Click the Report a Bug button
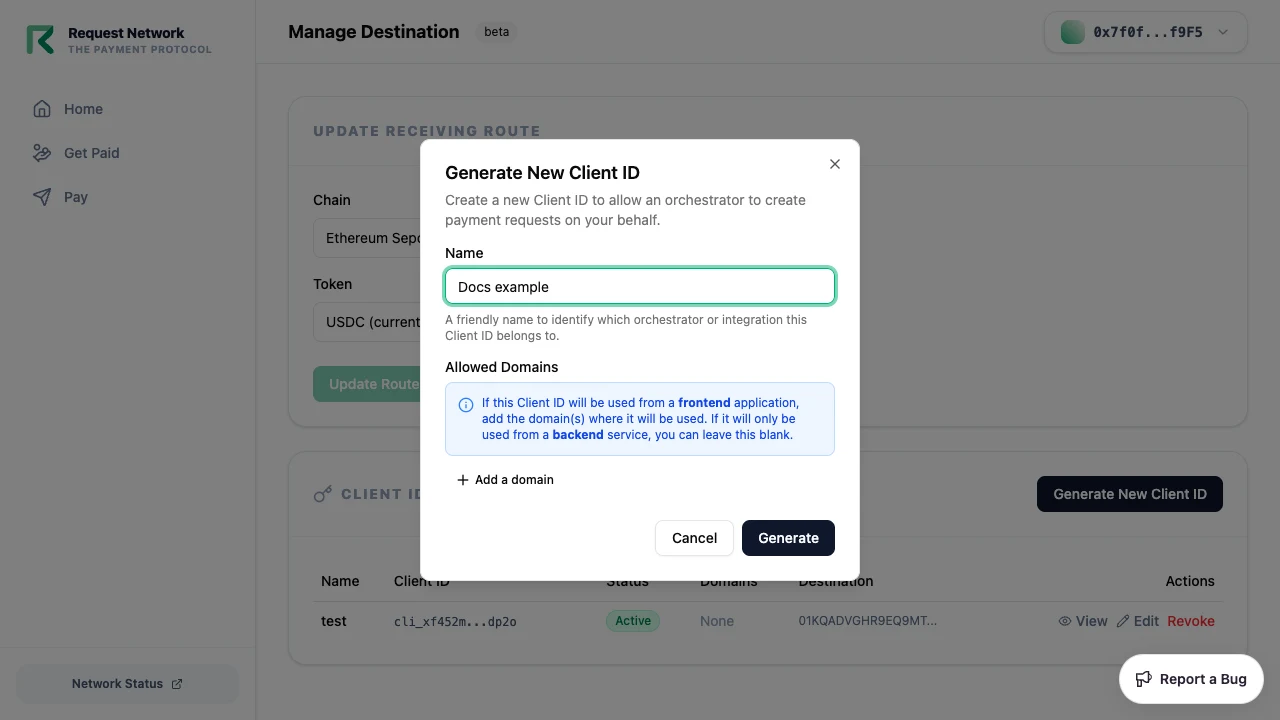This screenshot has height=720, width=1280. [1191, 679]
